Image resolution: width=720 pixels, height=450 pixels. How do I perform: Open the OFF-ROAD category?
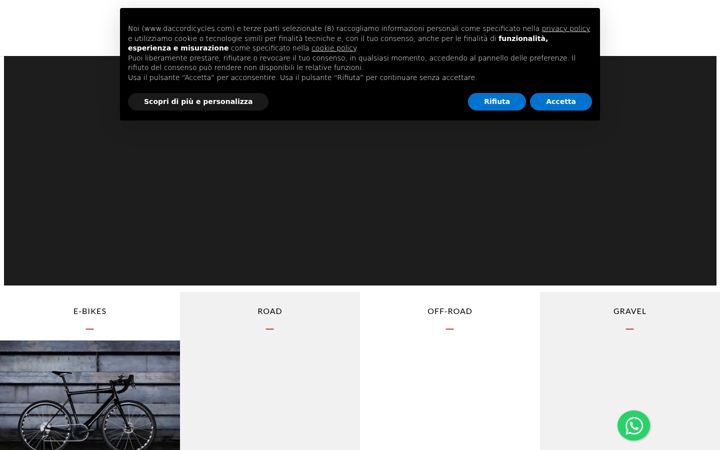coord(450,311)
